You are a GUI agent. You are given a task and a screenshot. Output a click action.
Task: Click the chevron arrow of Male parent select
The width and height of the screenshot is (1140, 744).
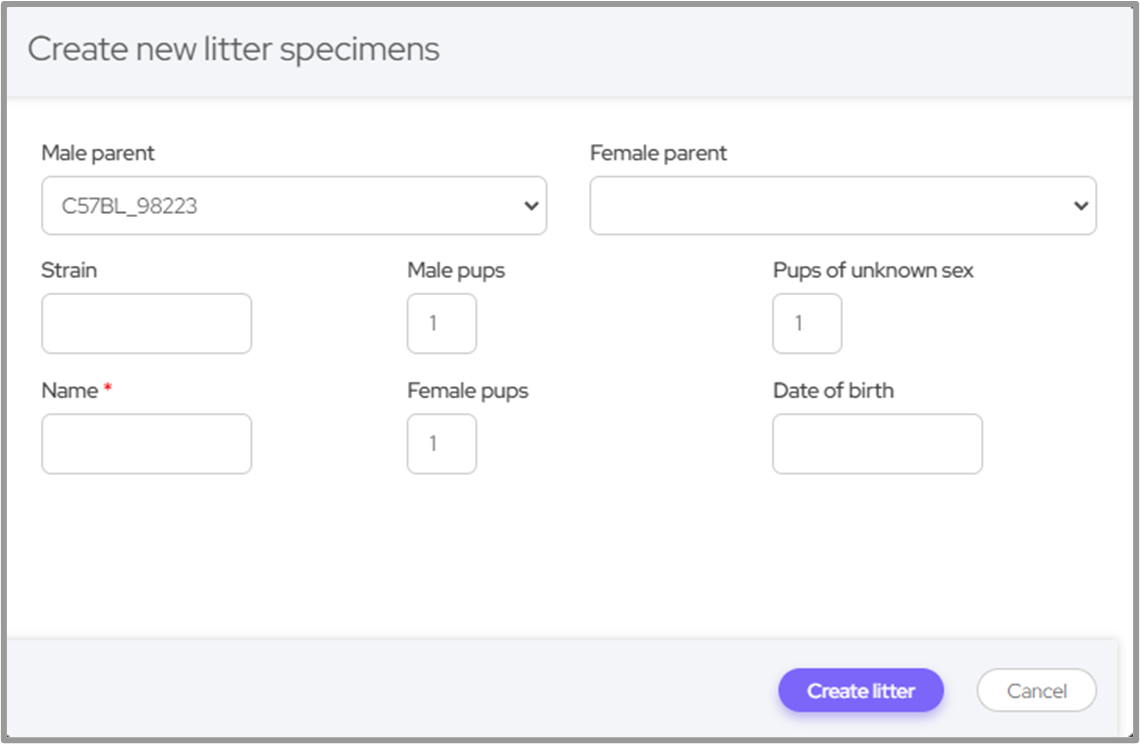(531, 206)
